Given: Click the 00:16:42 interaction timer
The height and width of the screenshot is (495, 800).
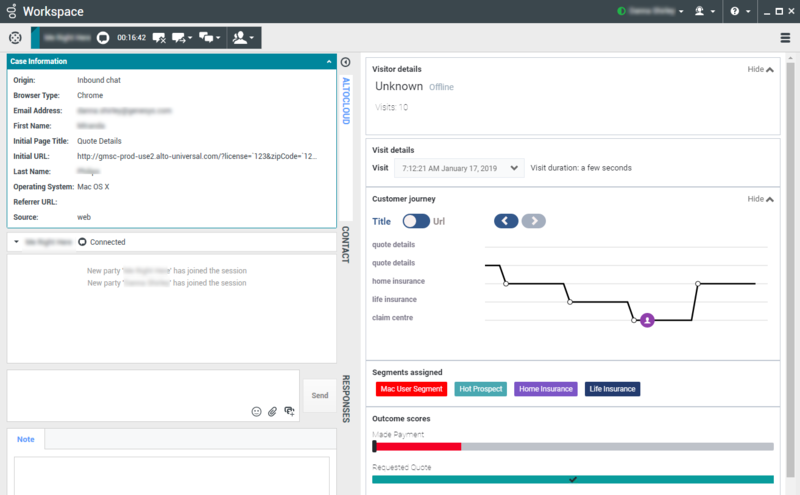Looking at the screenshot, I should point(132,38).
